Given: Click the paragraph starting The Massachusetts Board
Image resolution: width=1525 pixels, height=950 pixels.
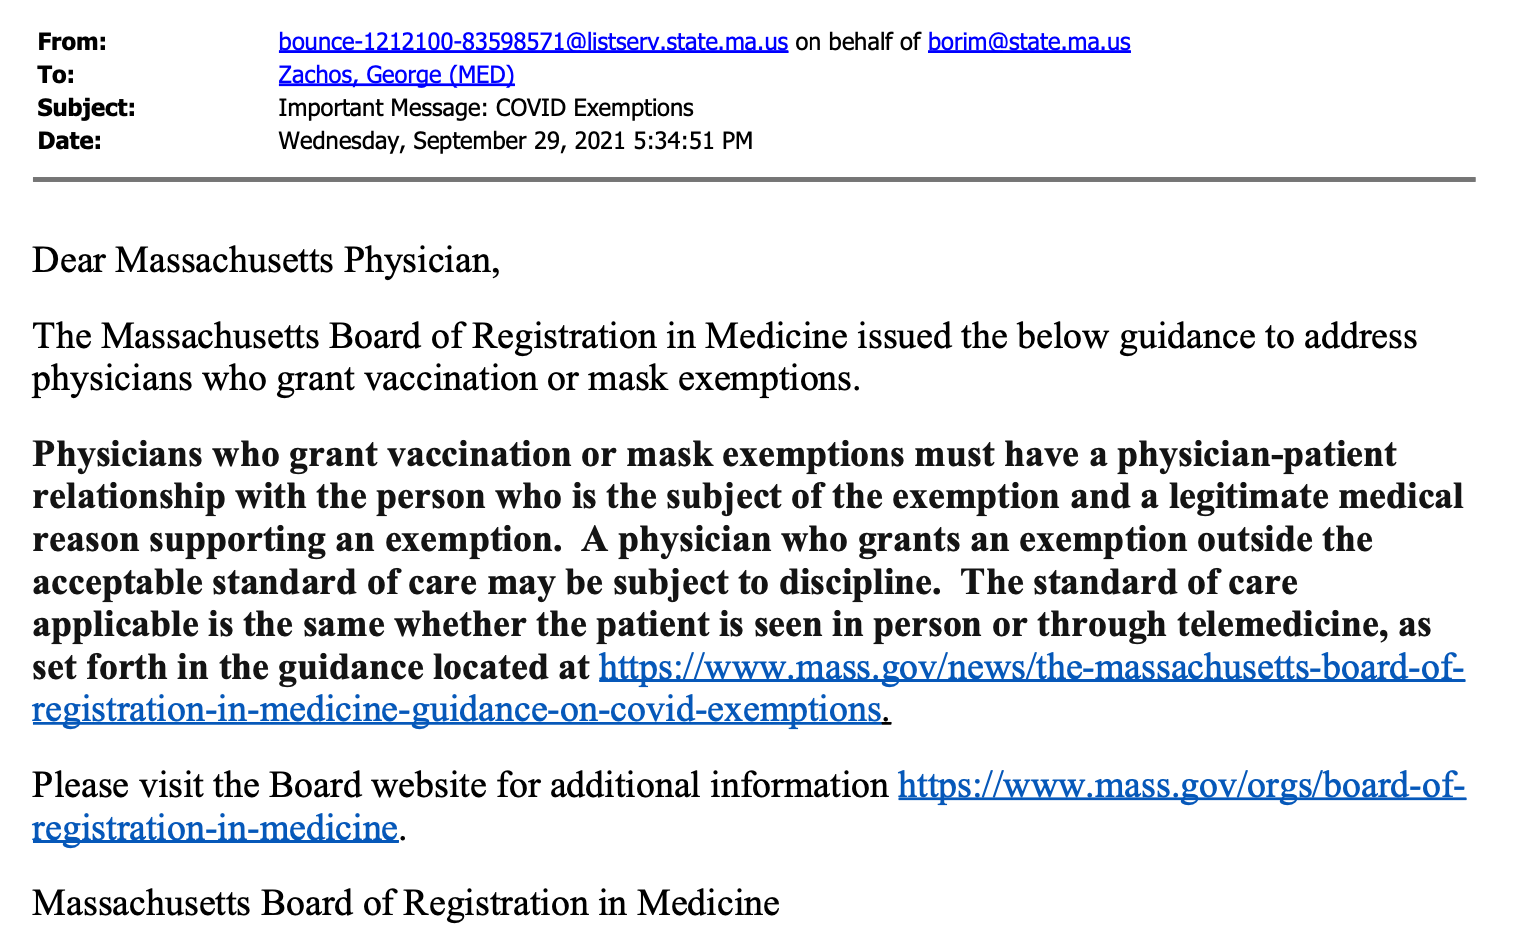Looking at the screenshot, I should (725, 357).
